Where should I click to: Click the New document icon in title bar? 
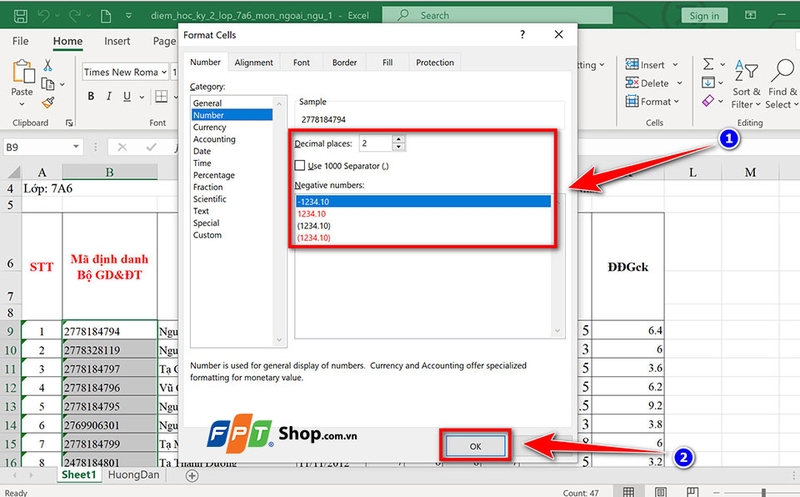(x=106, y=16)
